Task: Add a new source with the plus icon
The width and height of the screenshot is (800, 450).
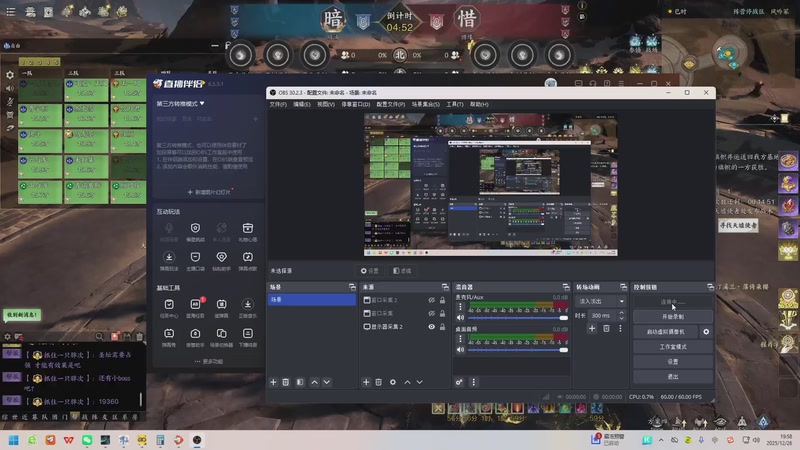Action: [x=366, y=382]
